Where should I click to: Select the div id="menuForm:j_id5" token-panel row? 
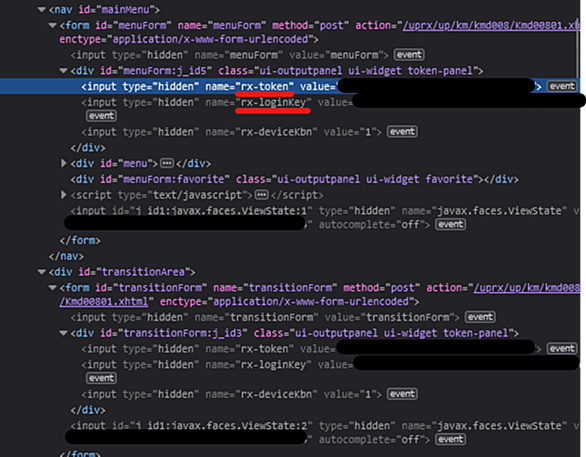pyautogui.click(x=277, y=71)
